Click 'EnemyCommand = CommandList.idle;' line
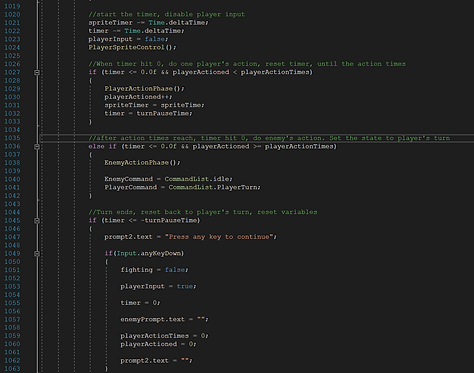The height and width of the screenshot is (373, 474). (x=169, y=179)
